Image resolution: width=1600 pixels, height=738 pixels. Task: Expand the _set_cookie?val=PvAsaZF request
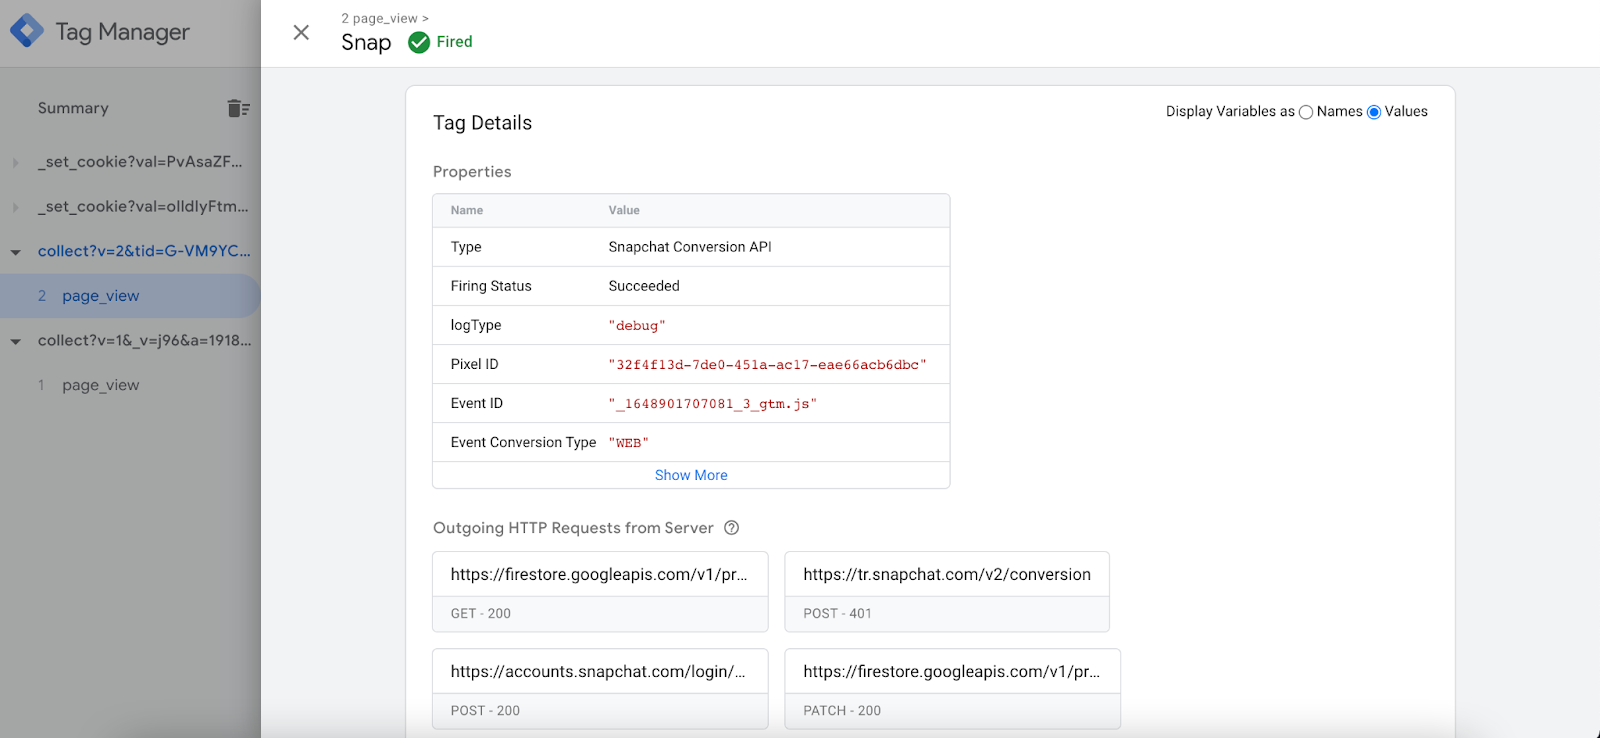tap(15, 163)
